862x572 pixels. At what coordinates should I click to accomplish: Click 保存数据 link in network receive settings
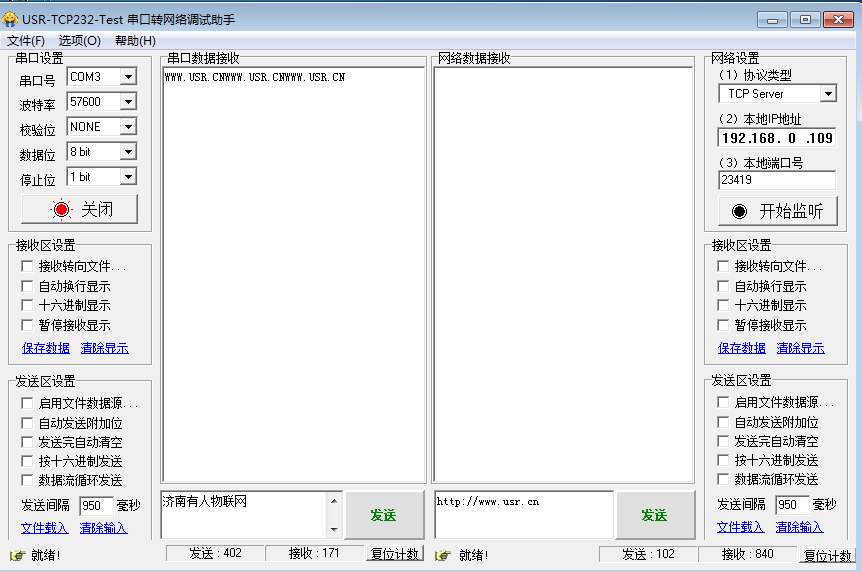point(742,348)
